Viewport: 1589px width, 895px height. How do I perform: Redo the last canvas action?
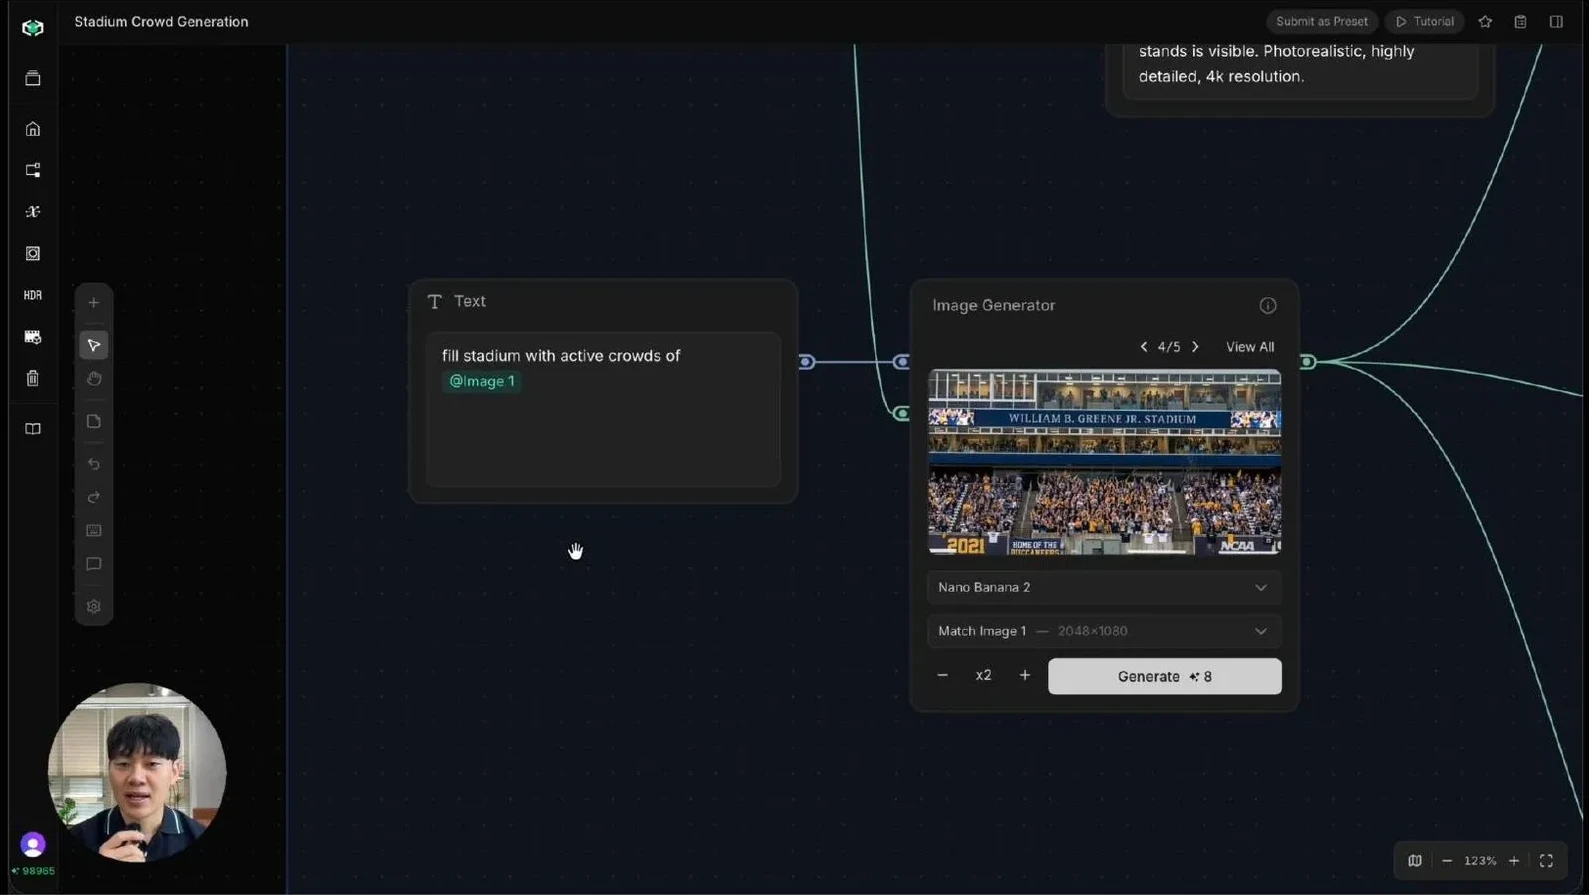click(x=94, y=497)
